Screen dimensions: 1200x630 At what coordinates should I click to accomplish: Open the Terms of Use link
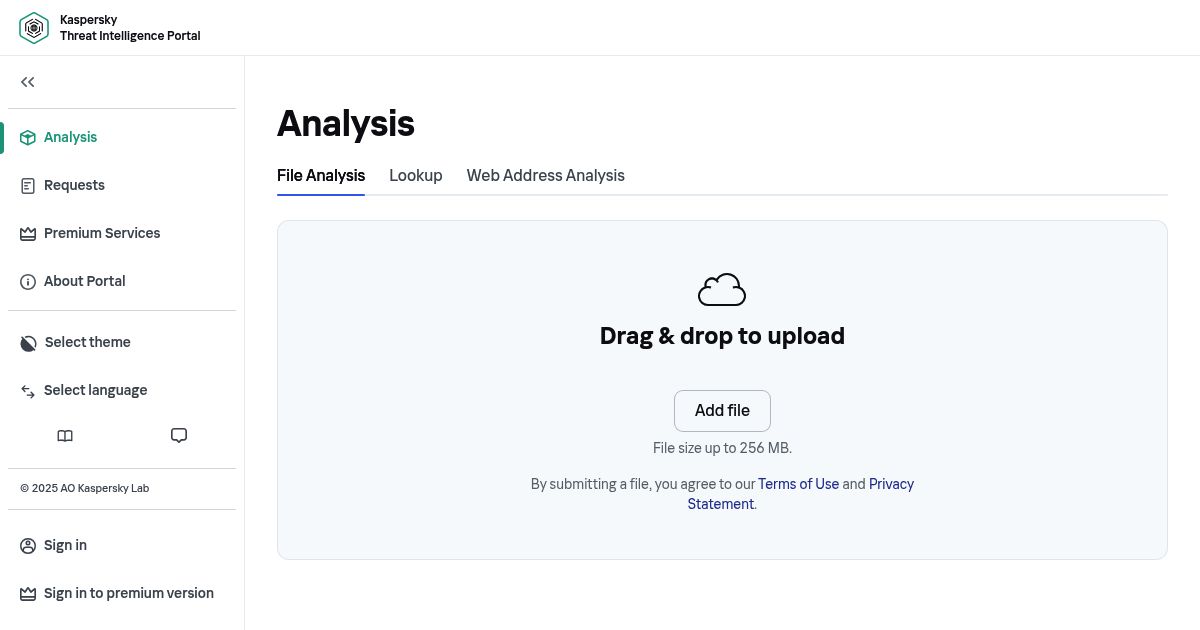[x=798, y=484]
